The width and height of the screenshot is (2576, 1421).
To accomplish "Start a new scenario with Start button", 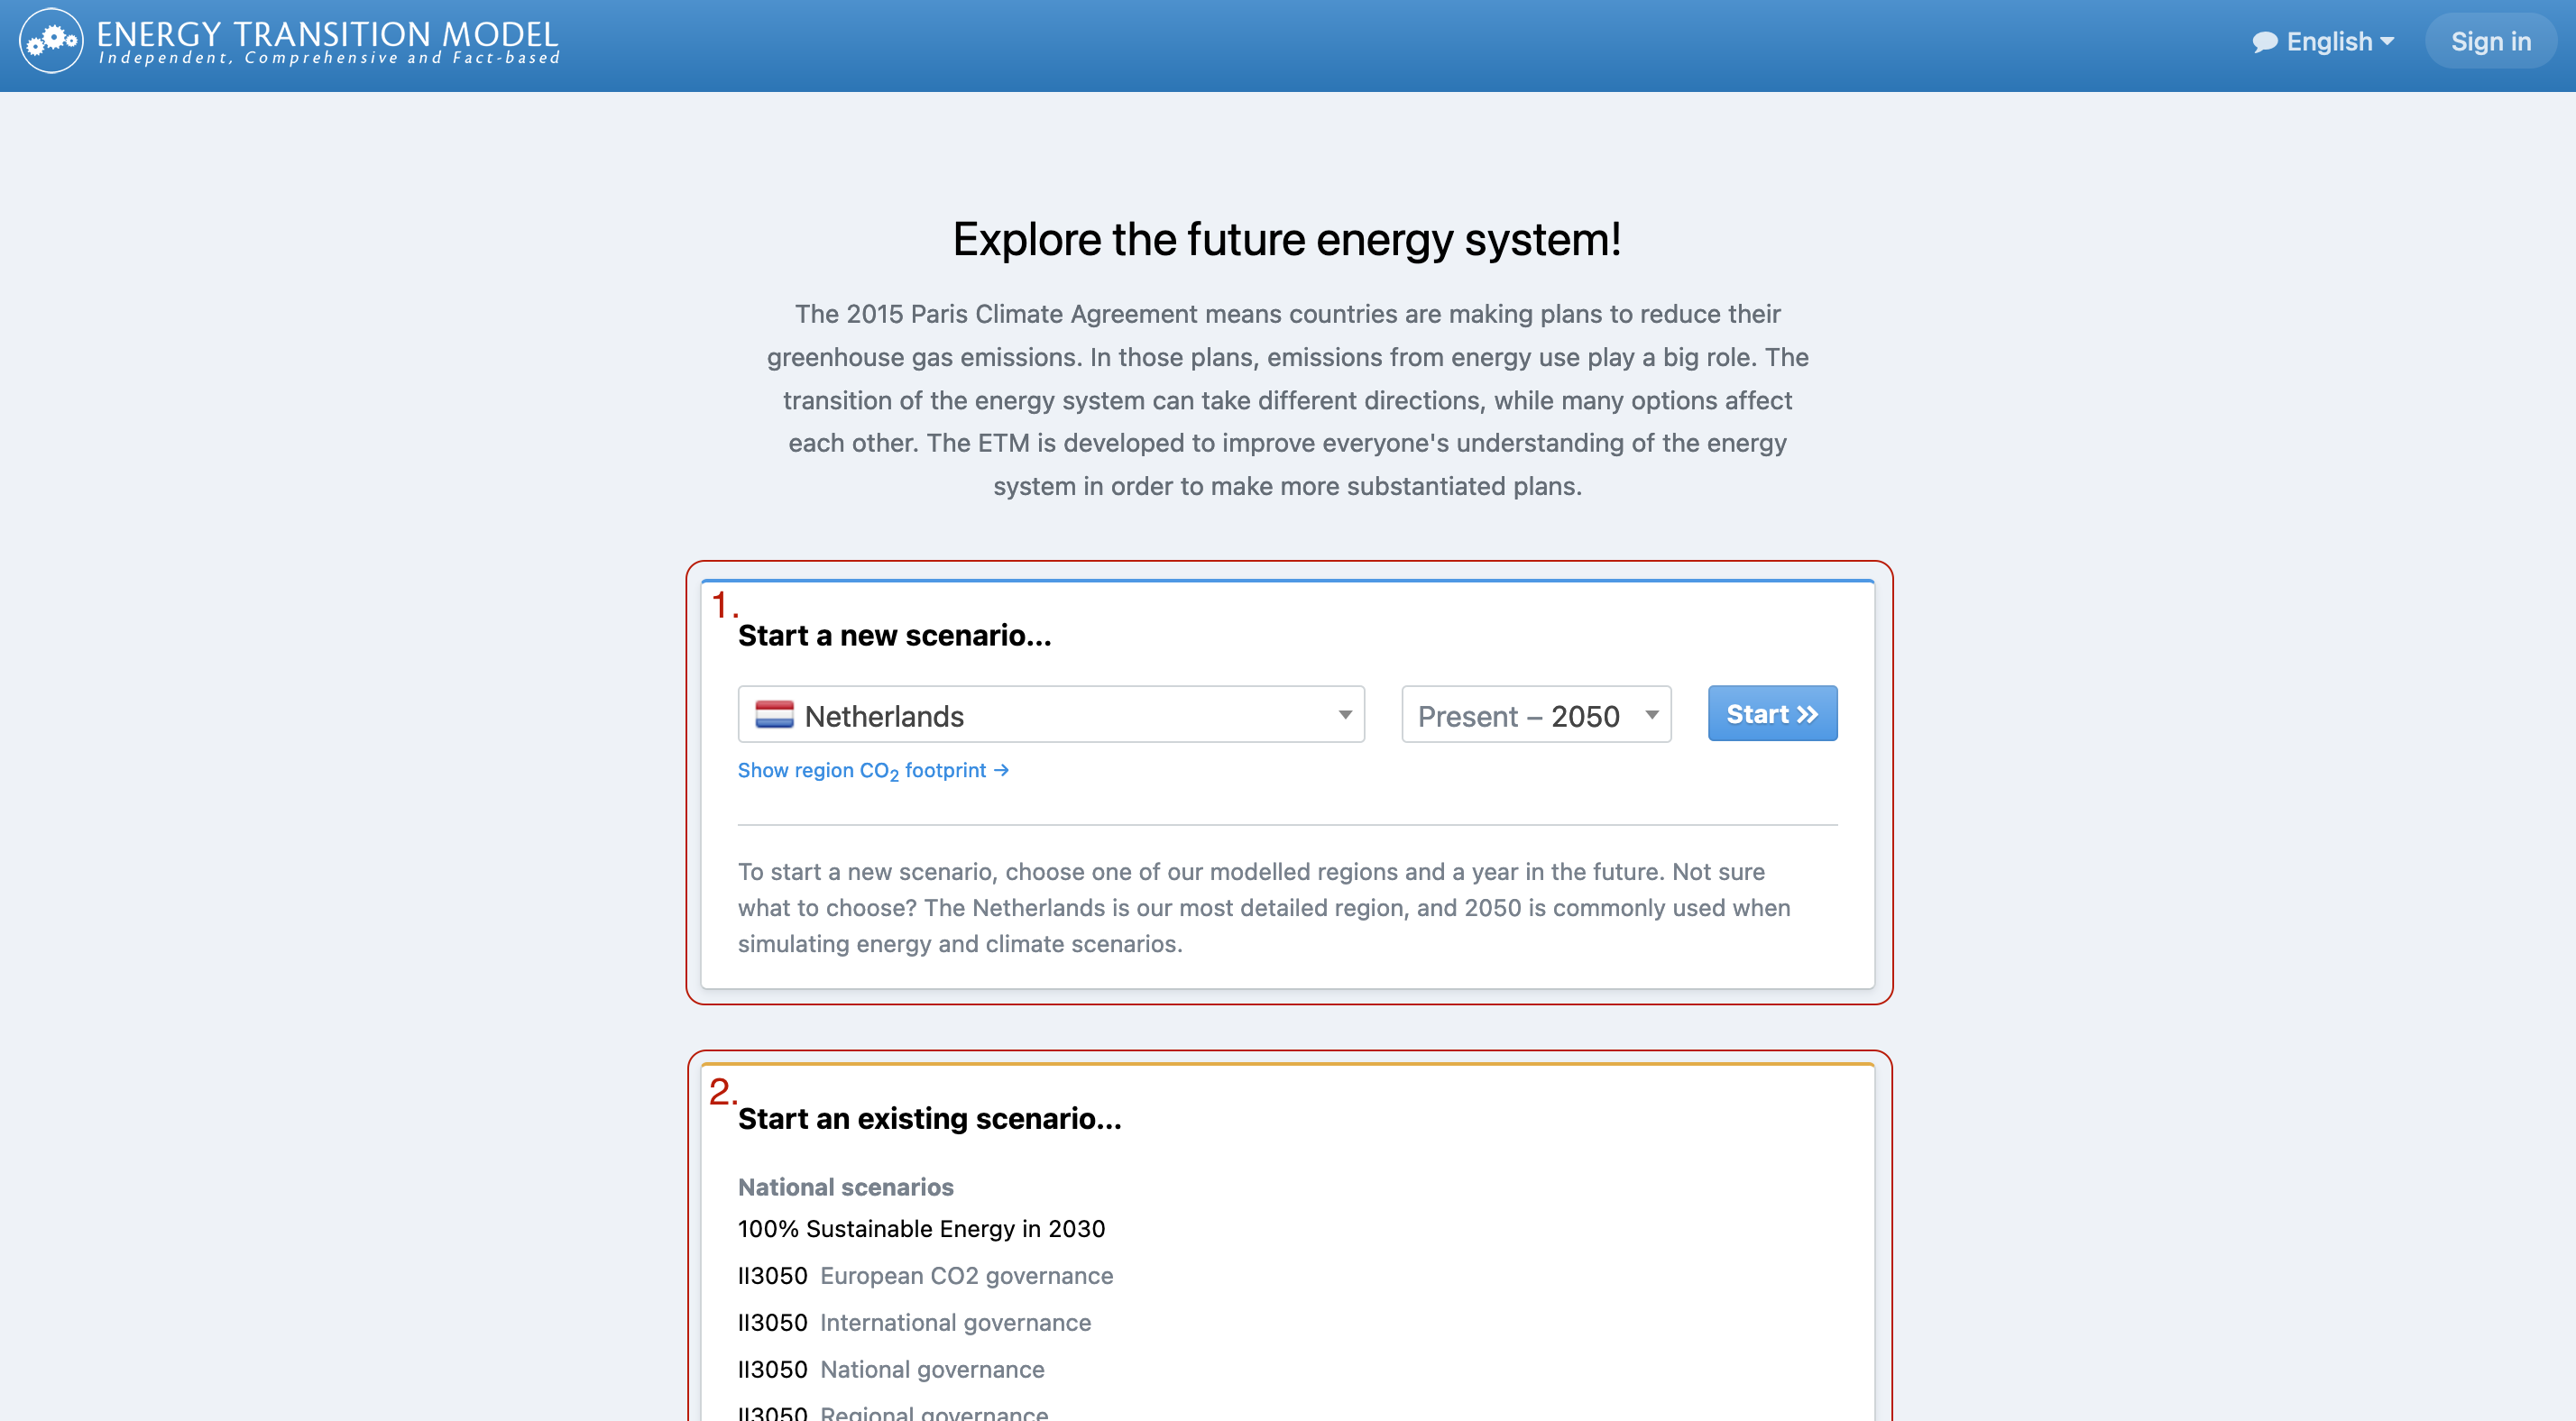I will click(1772, 714).
